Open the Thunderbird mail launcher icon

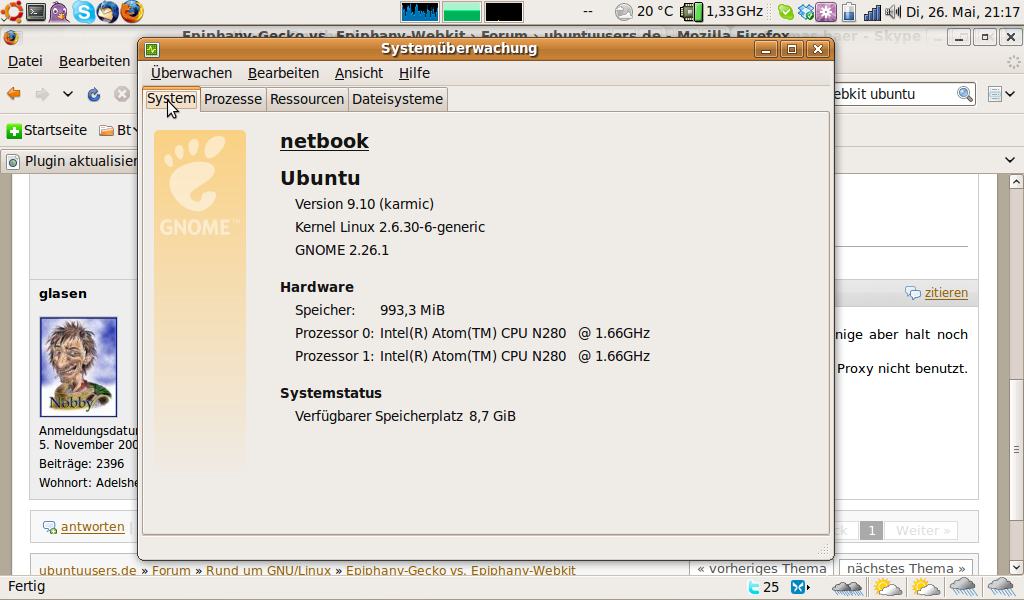[108, 11]
